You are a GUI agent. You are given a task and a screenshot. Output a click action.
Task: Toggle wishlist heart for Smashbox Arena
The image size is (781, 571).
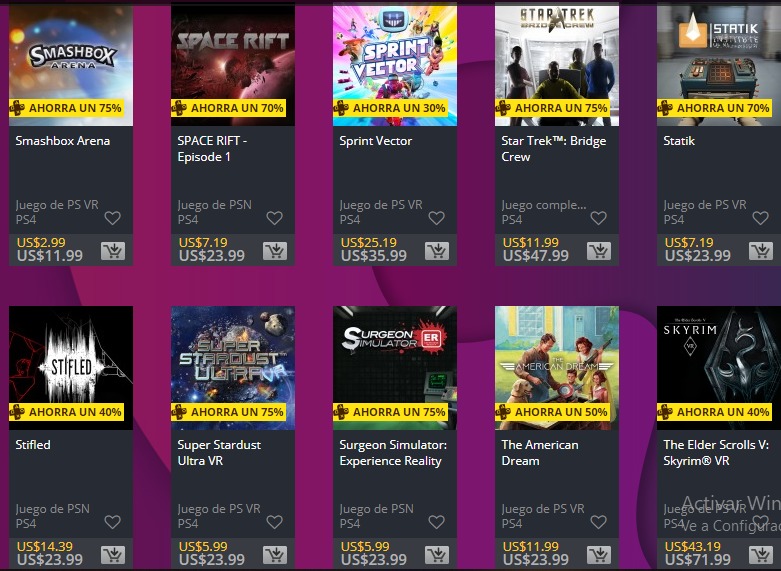pyautogui.click(x=113, y=218)
